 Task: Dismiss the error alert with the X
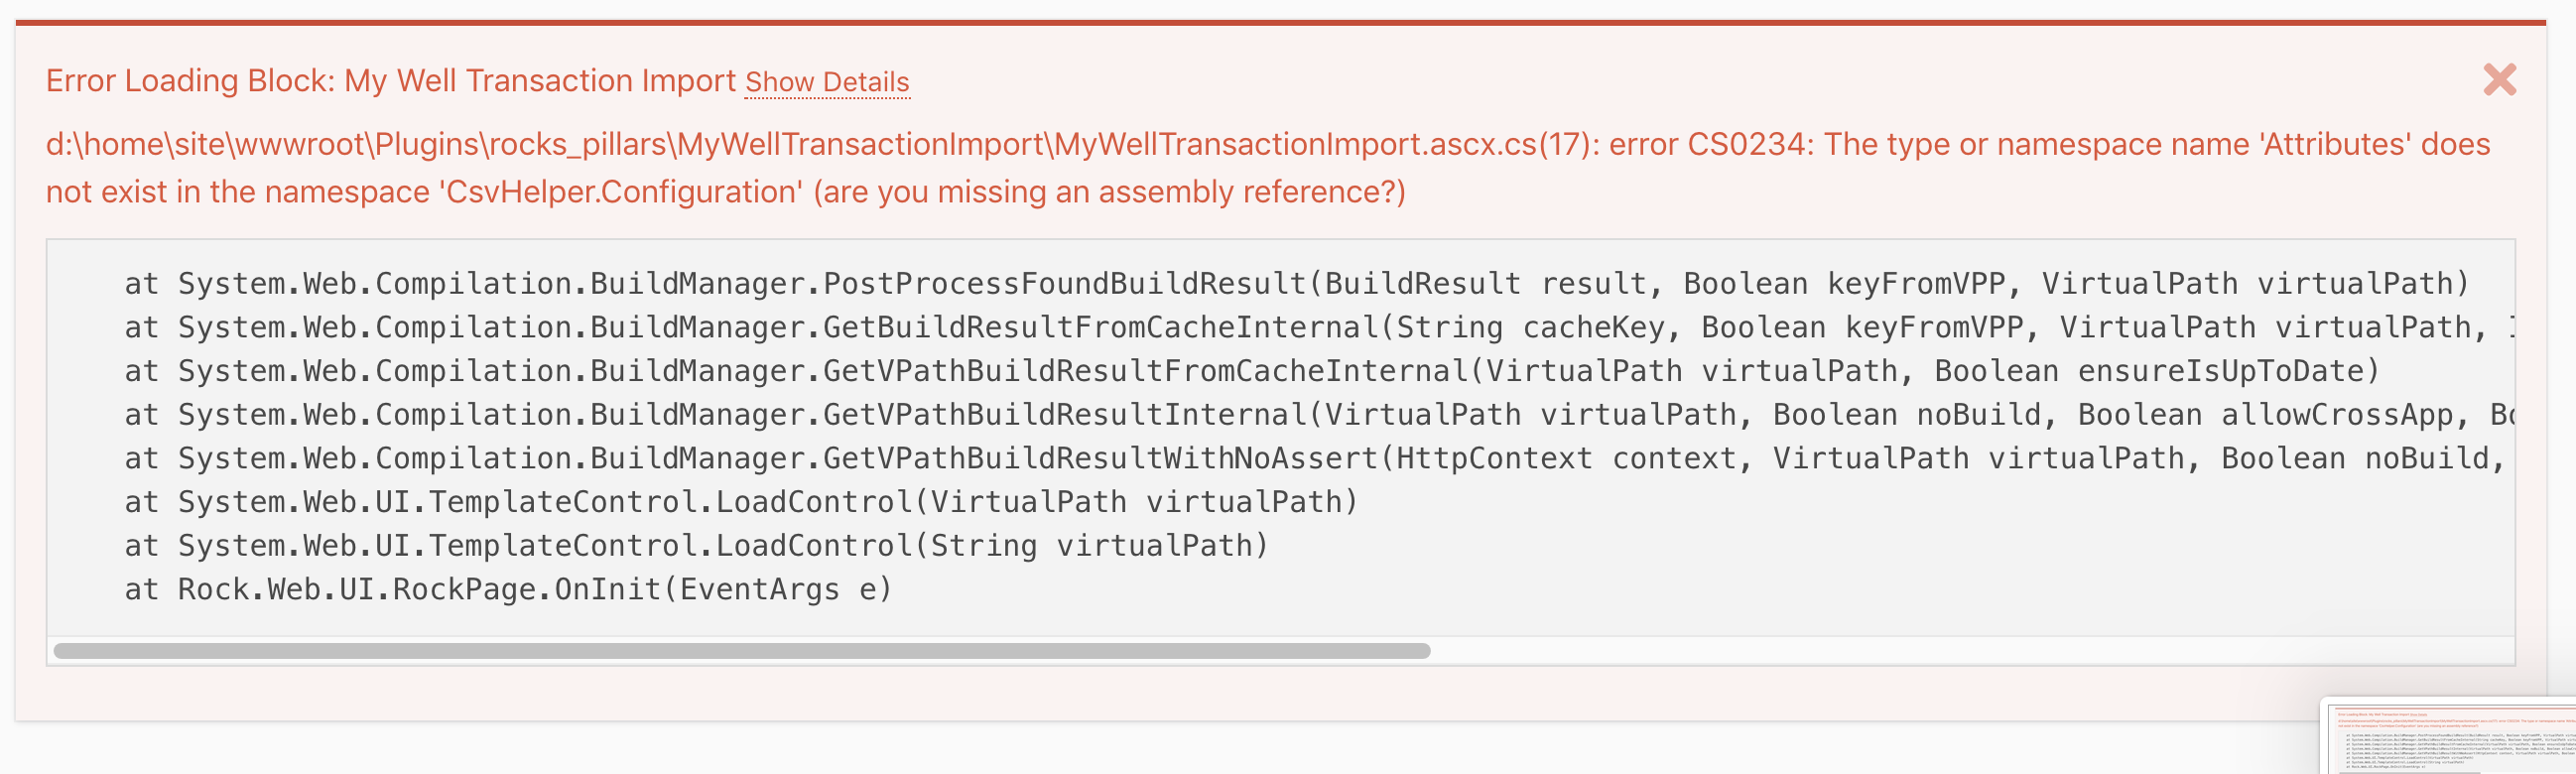[x=2499, y=79]
